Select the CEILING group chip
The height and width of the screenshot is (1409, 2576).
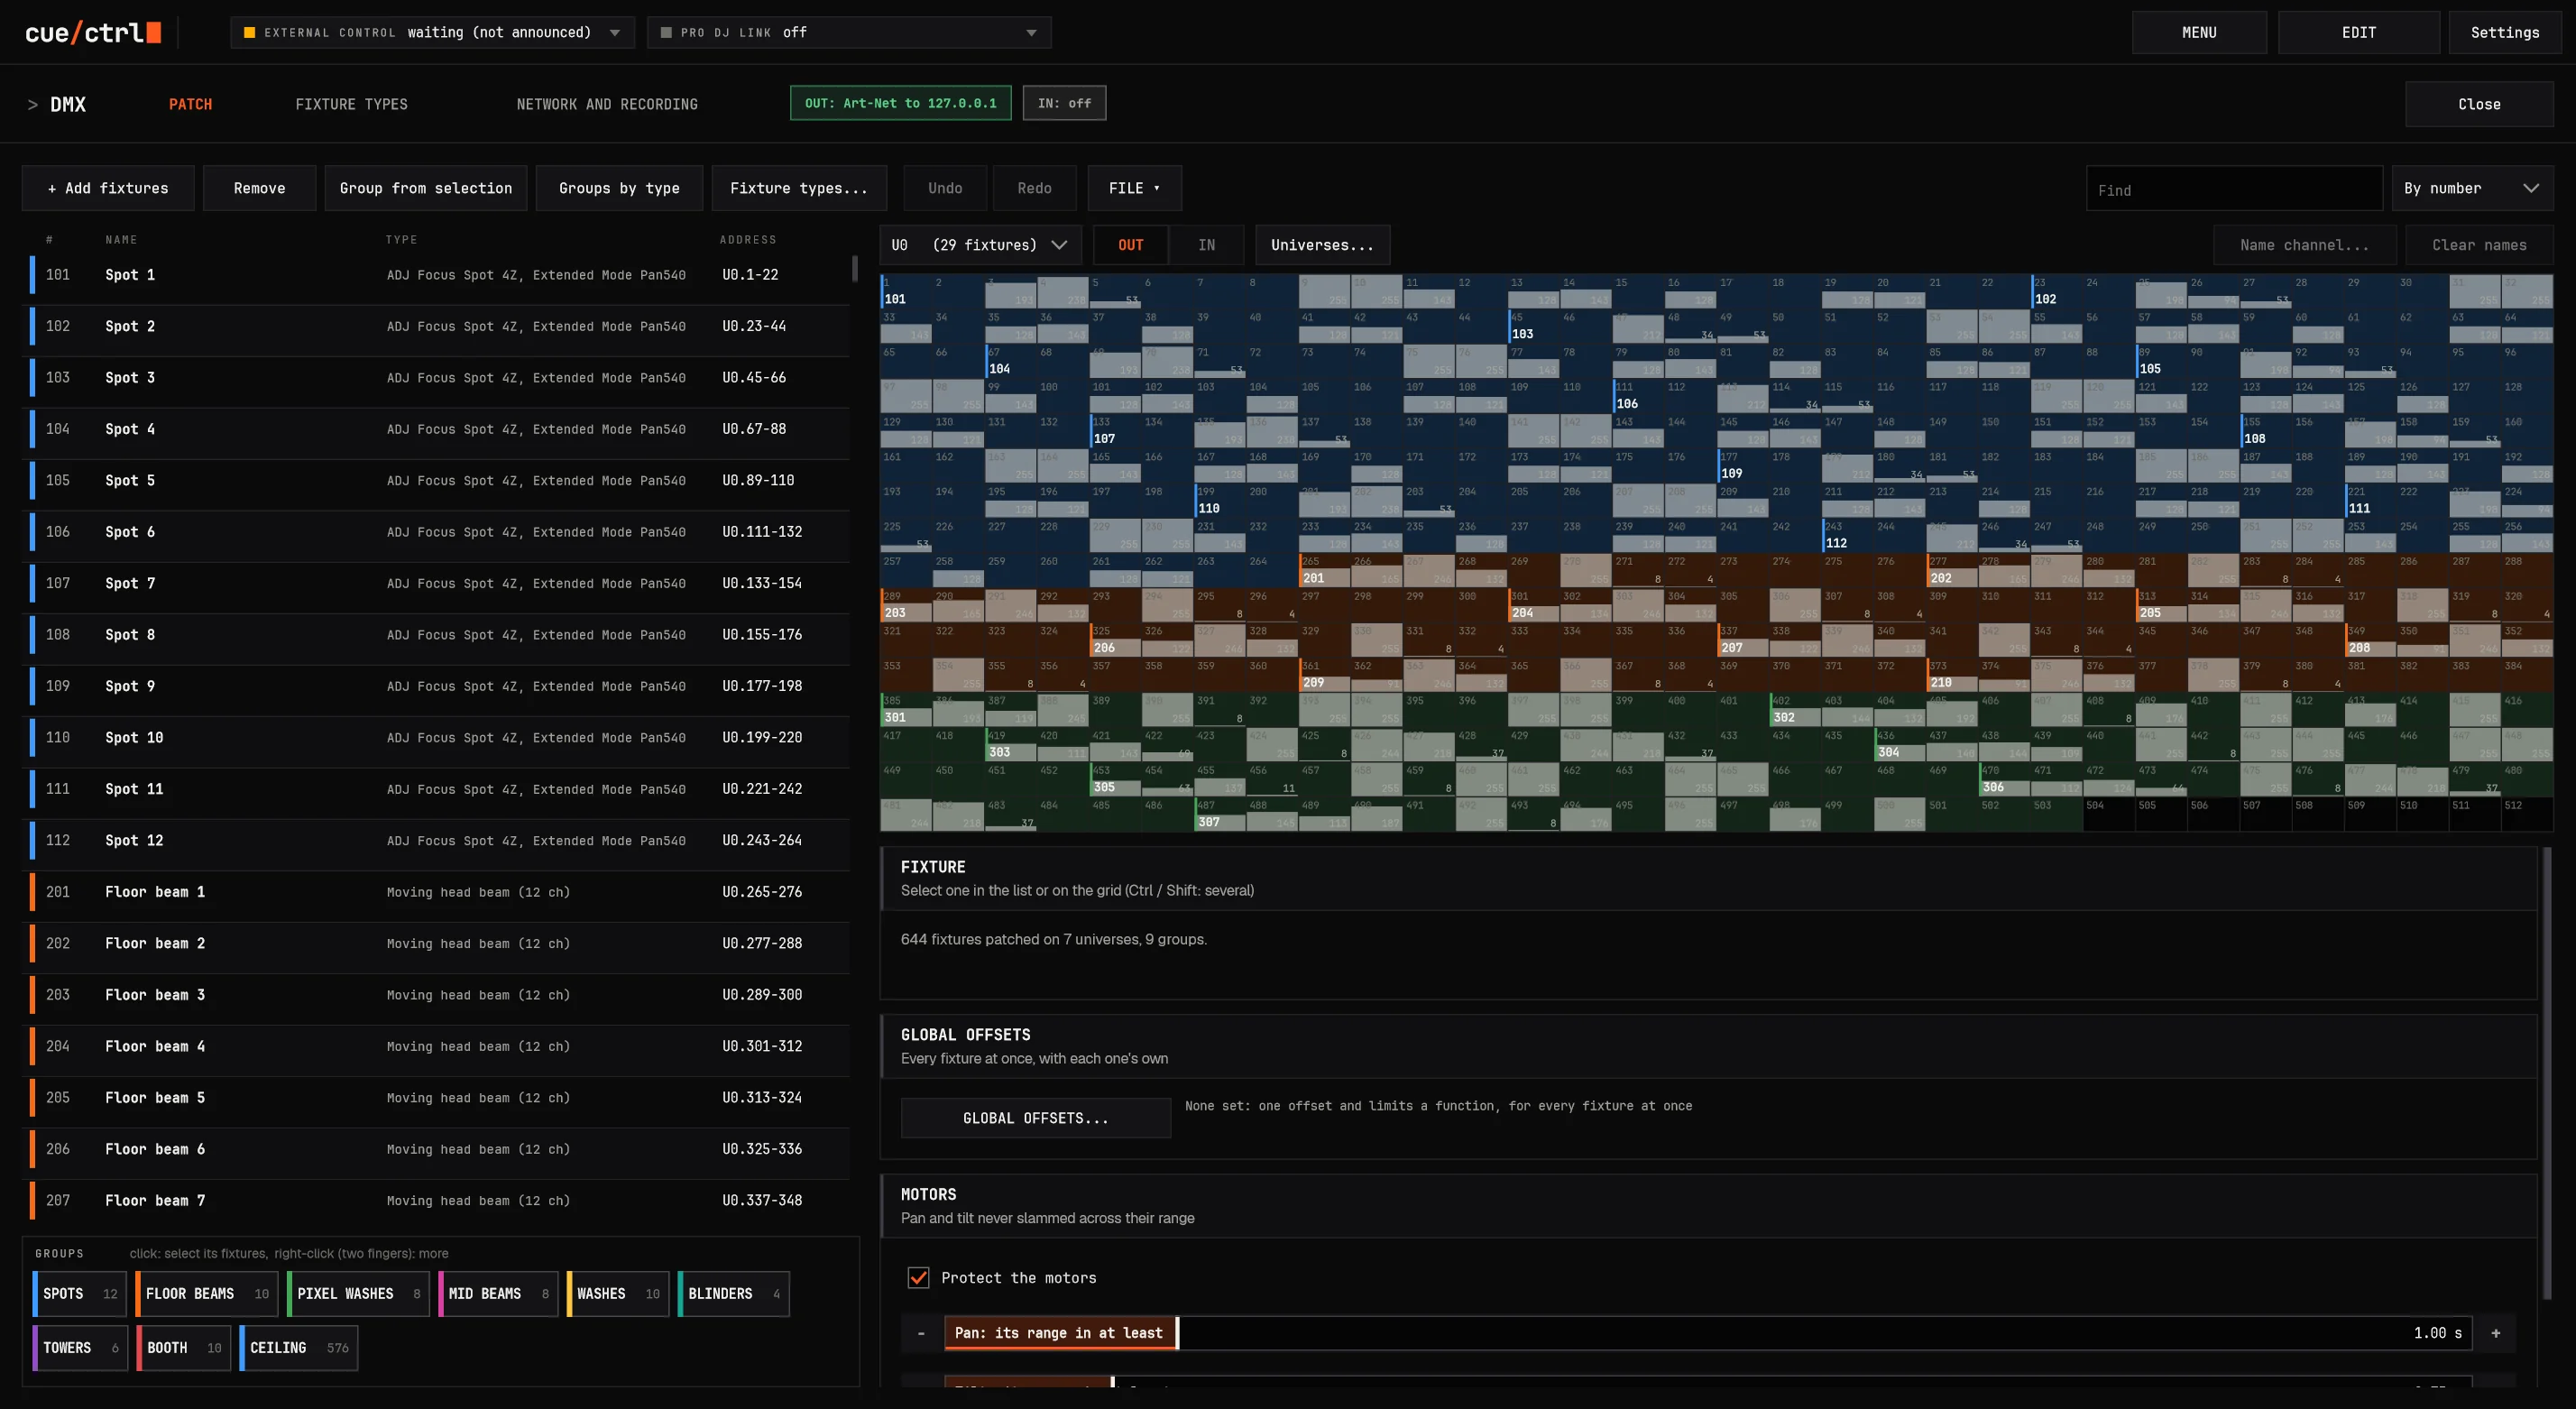click(298, 1348)
